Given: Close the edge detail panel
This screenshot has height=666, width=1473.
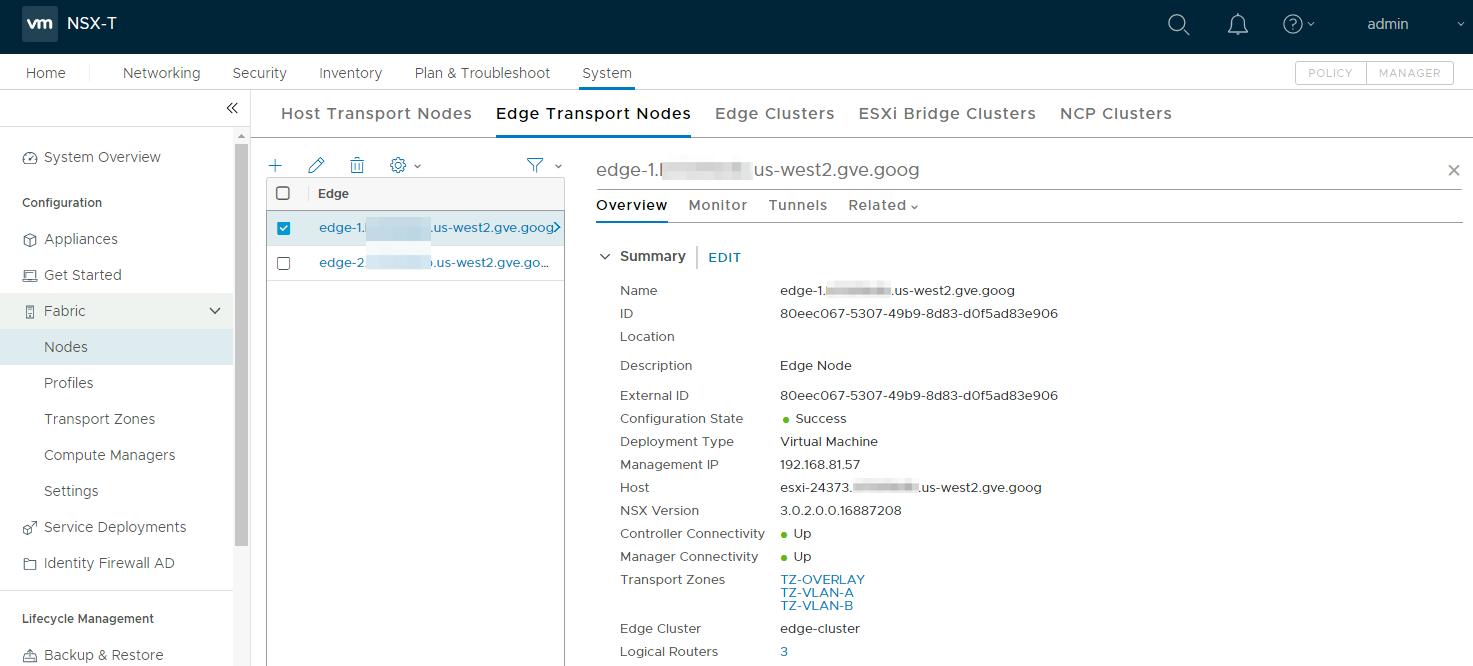Looking at the screenshot, I should pyautogui.click(x=1454, y=171).
